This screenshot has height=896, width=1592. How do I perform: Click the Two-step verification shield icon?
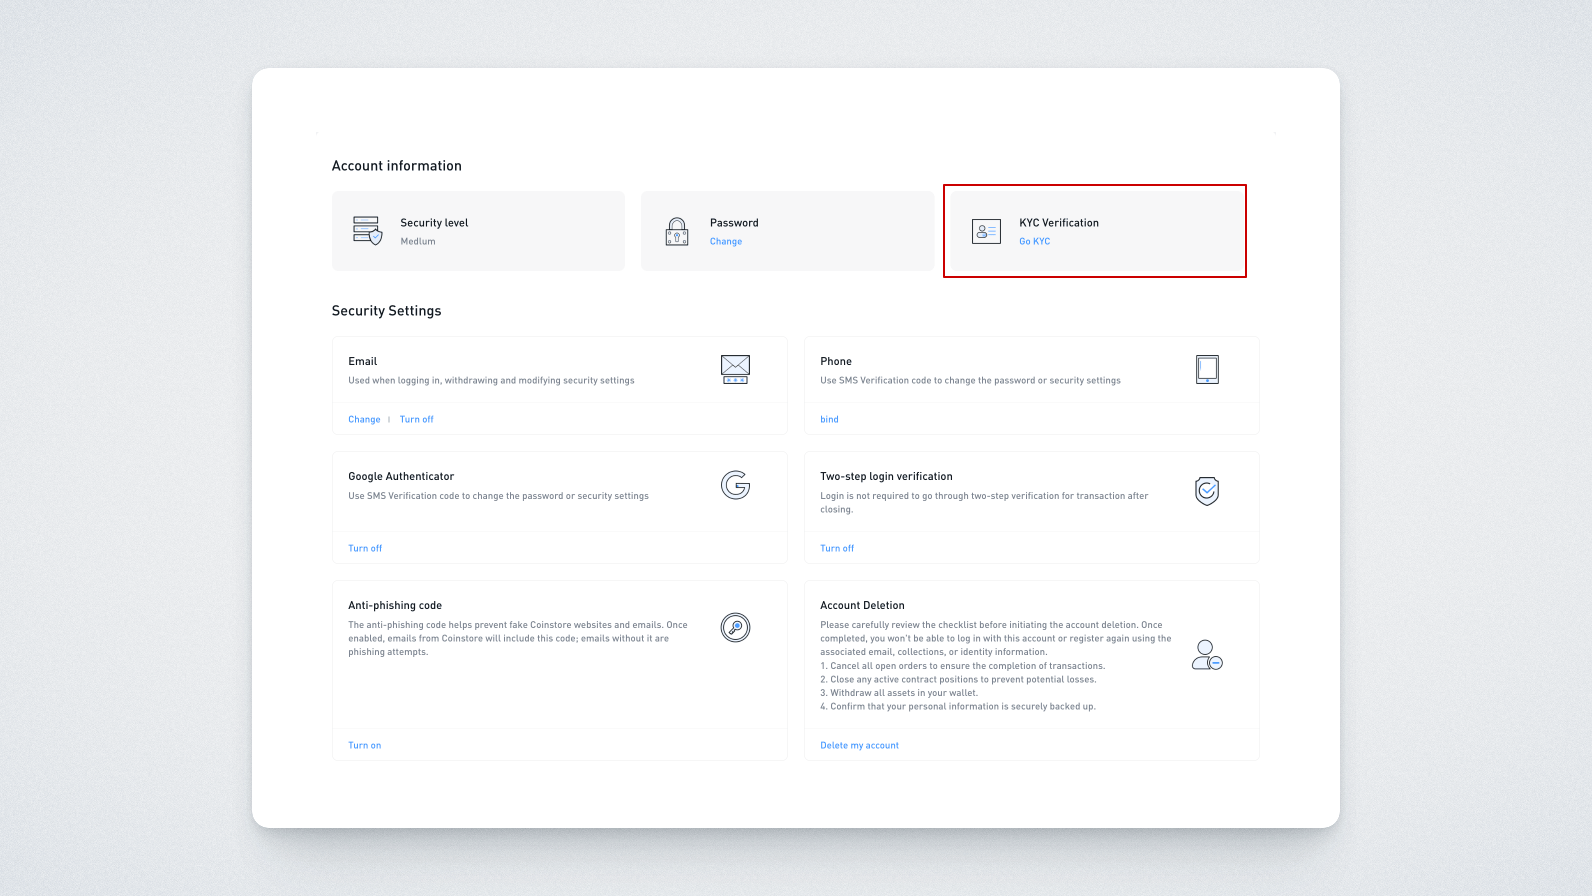click(1207, 491)
